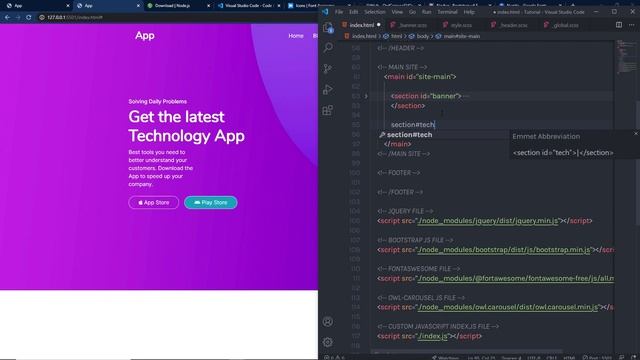Click the errors and warnings status indicator
The width and height of the screenshot is (640, 360).
tap(335, 358)
